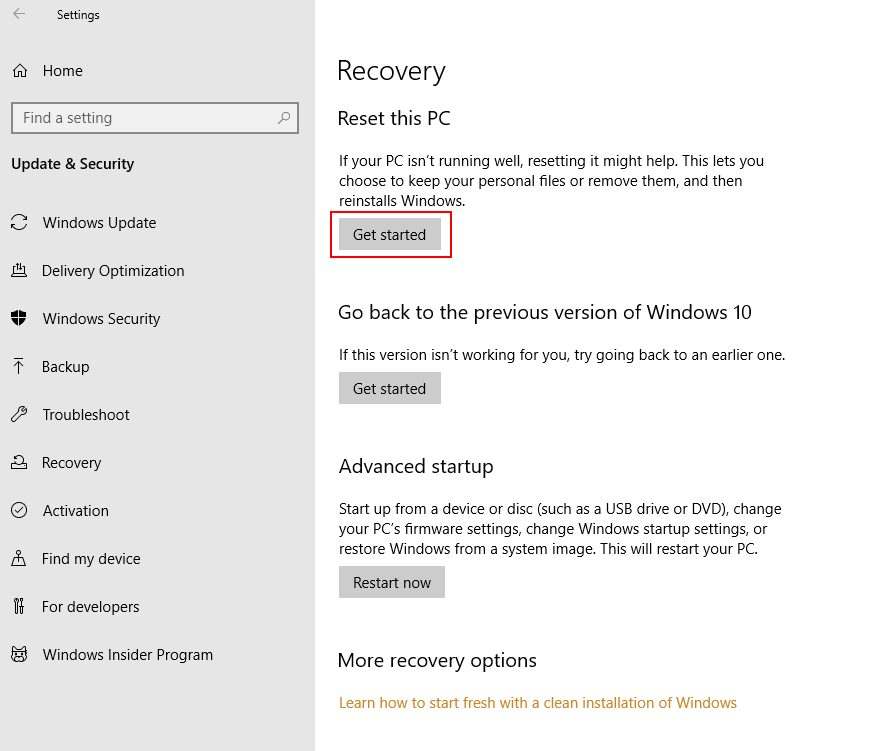Viewport: 886px width, 751px height.
Task: Open the For developers icon
Action: coord(19,606)
